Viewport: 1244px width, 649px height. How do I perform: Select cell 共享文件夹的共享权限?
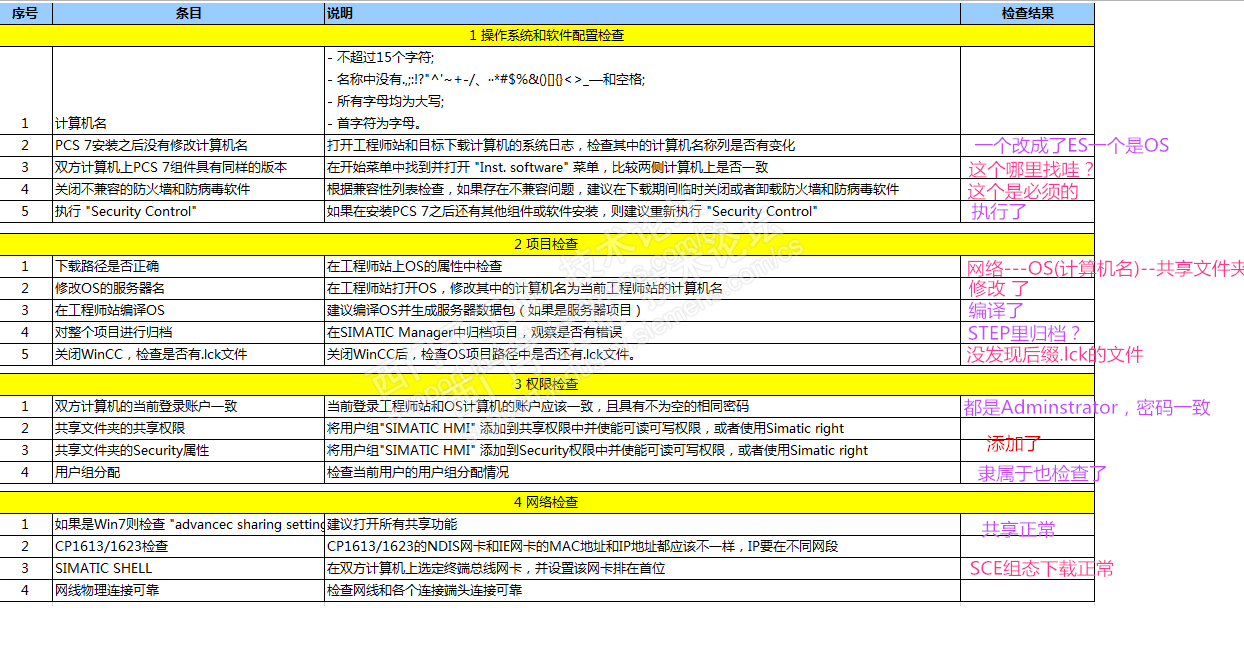coord(188,428)
